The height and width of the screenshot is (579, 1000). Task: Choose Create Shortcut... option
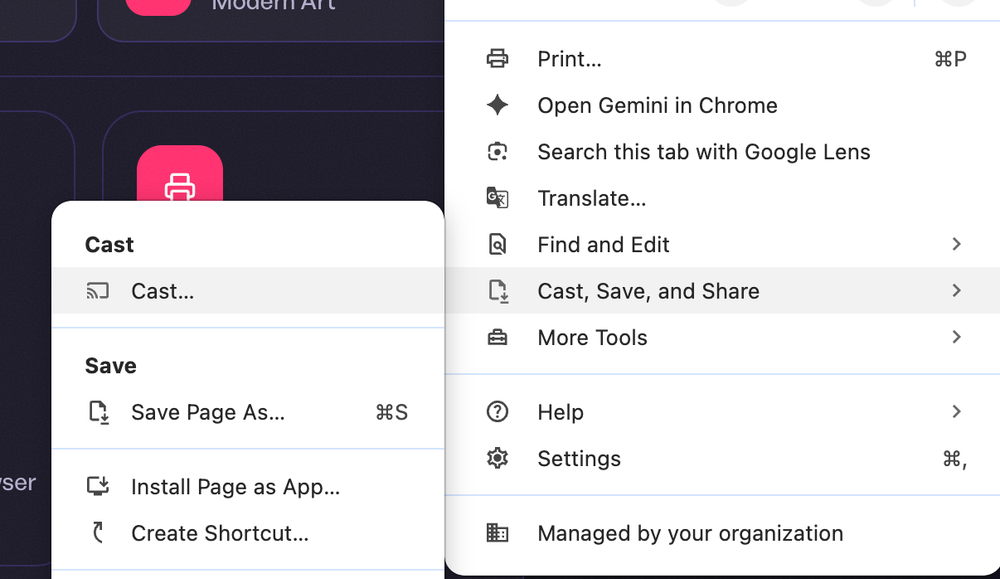coord(248,533)
